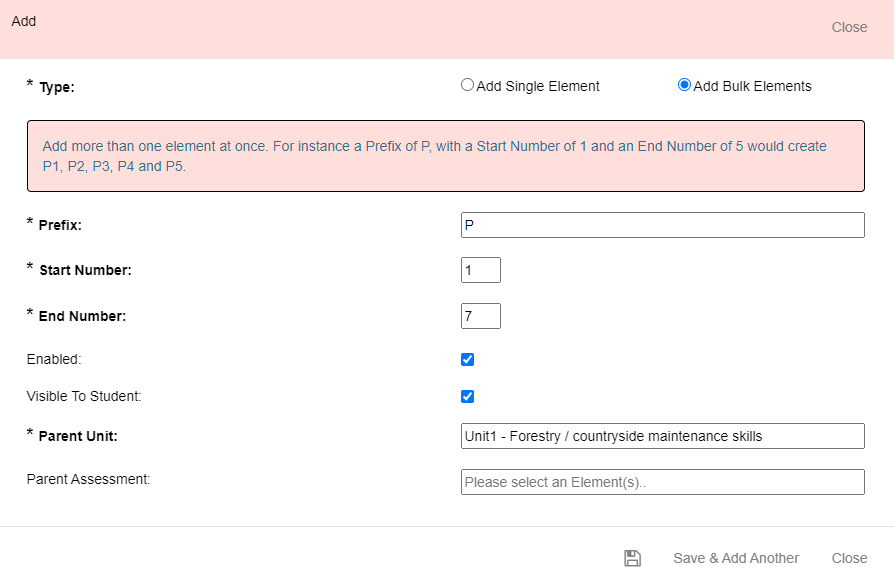
Task: Click the Enabled label text
Action: pyautogui.click(x=54, y=360)
